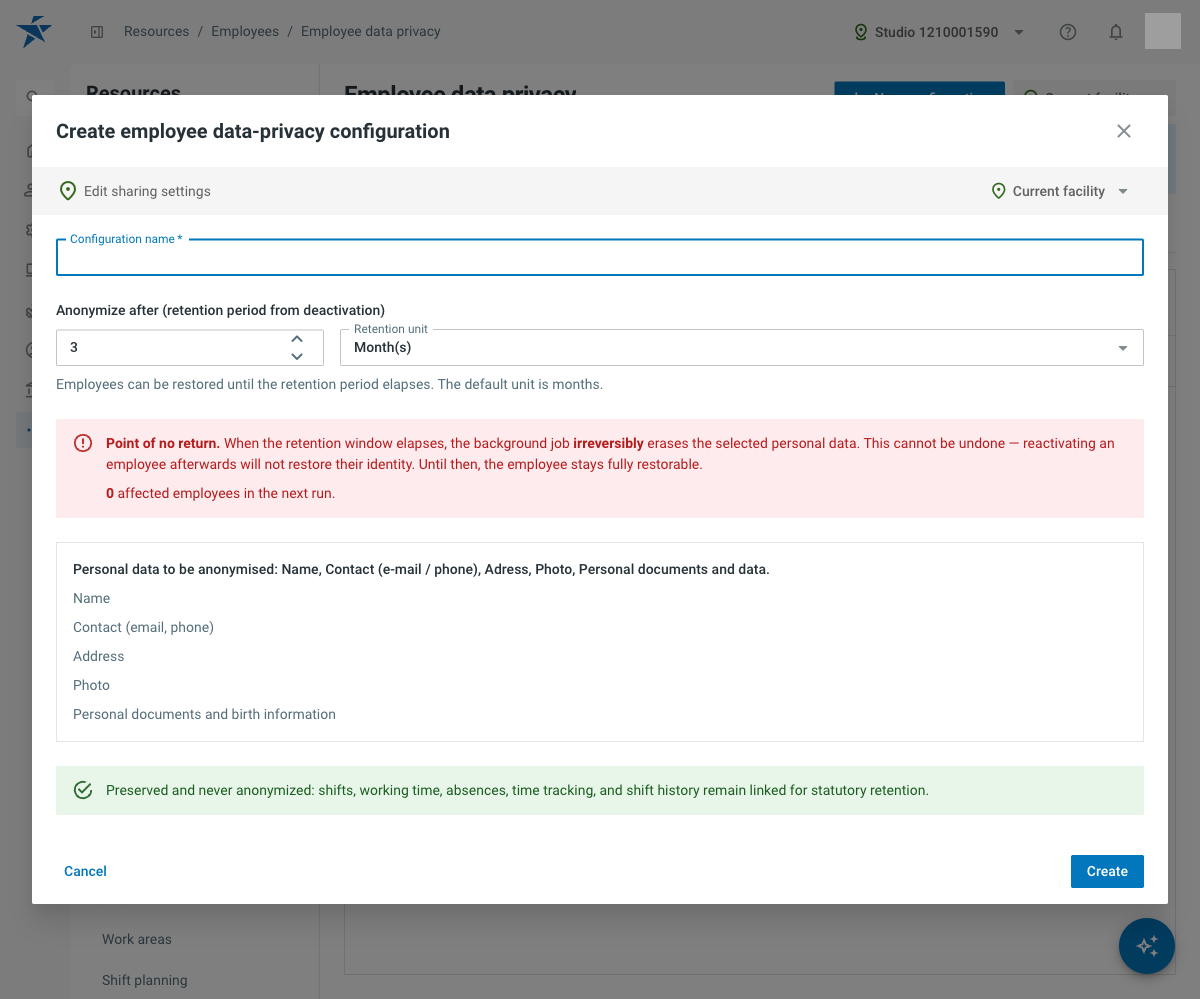Click the 'Name' personal data row

click(x=91, y=598)
